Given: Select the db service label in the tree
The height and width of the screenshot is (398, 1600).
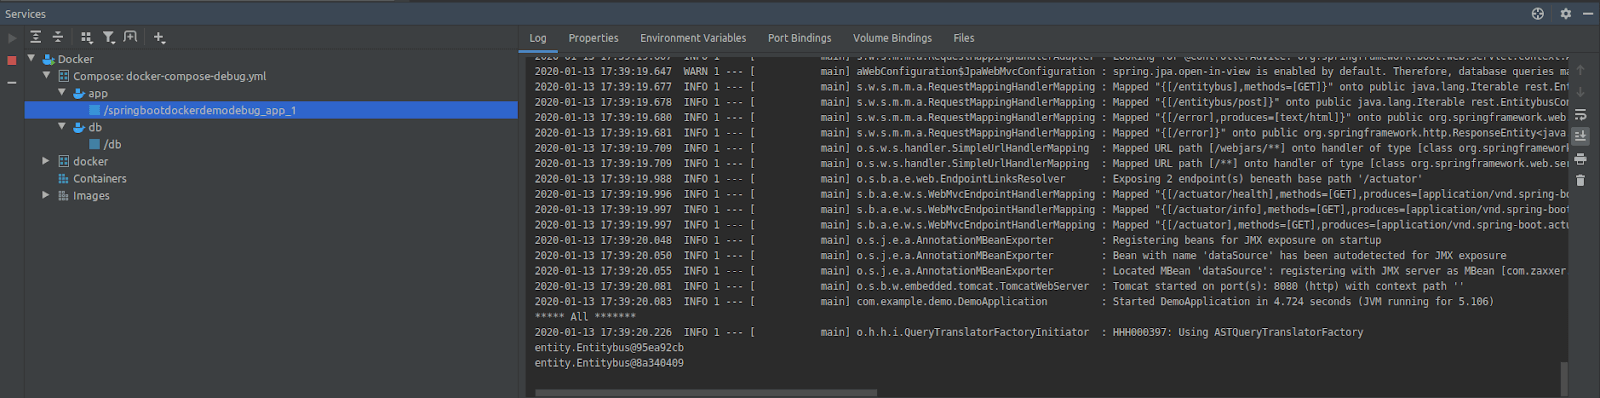Looking at the screenshot, I should coord(95,127).
